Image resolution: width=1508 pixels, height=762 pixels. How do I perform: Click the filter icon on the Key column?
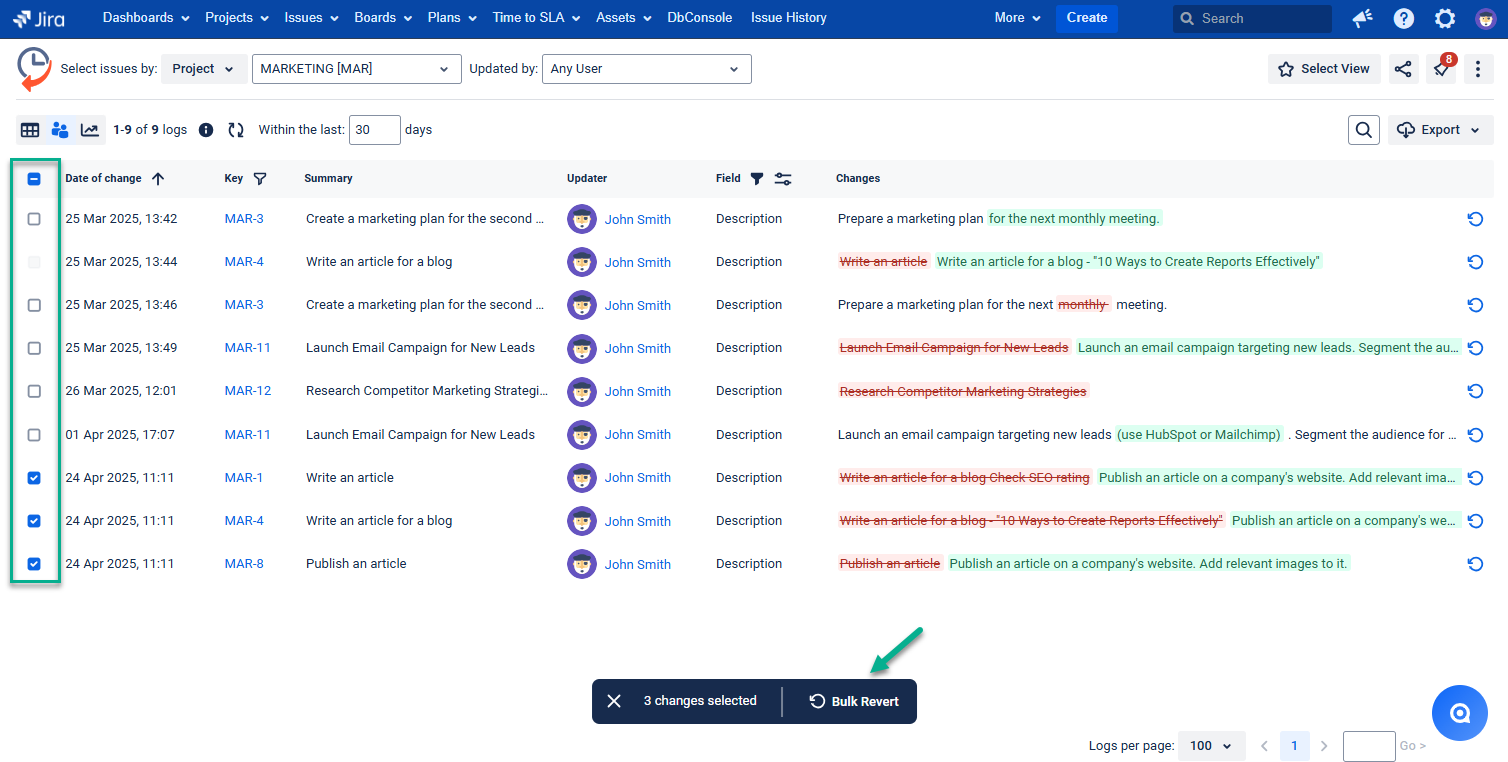point(261,178)
